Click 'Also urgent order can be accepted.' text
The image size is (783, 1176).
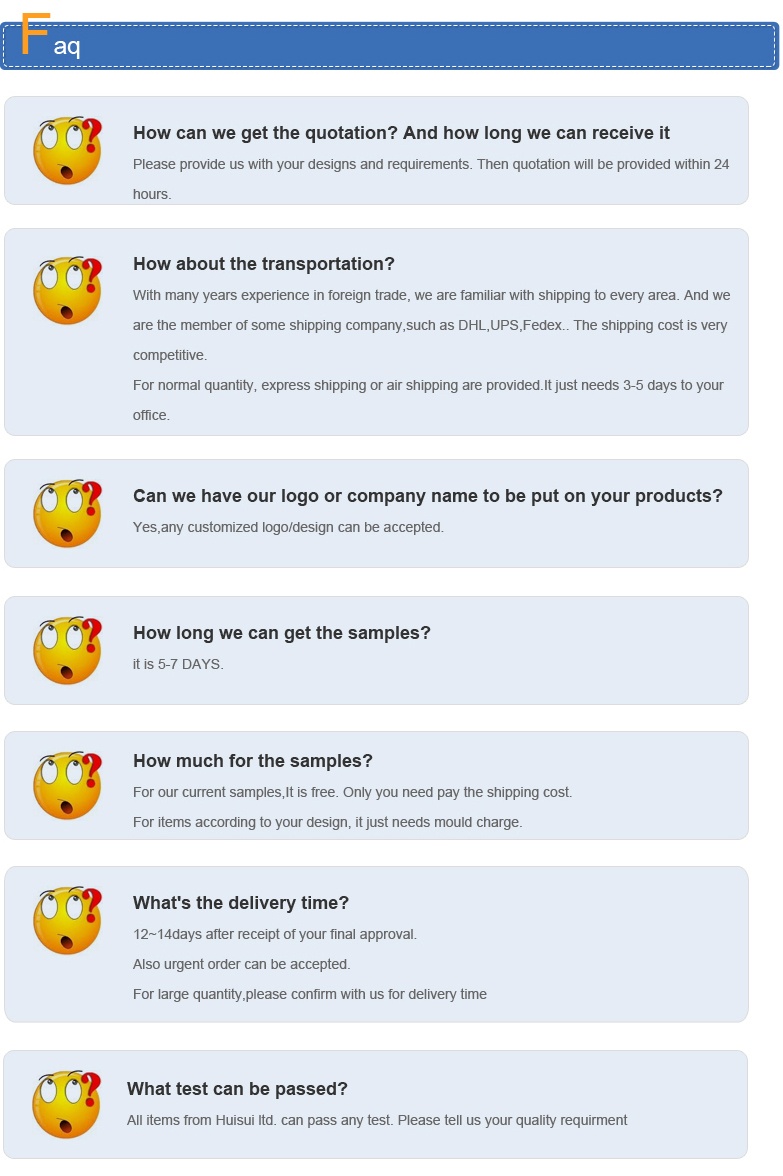(242, 964)
